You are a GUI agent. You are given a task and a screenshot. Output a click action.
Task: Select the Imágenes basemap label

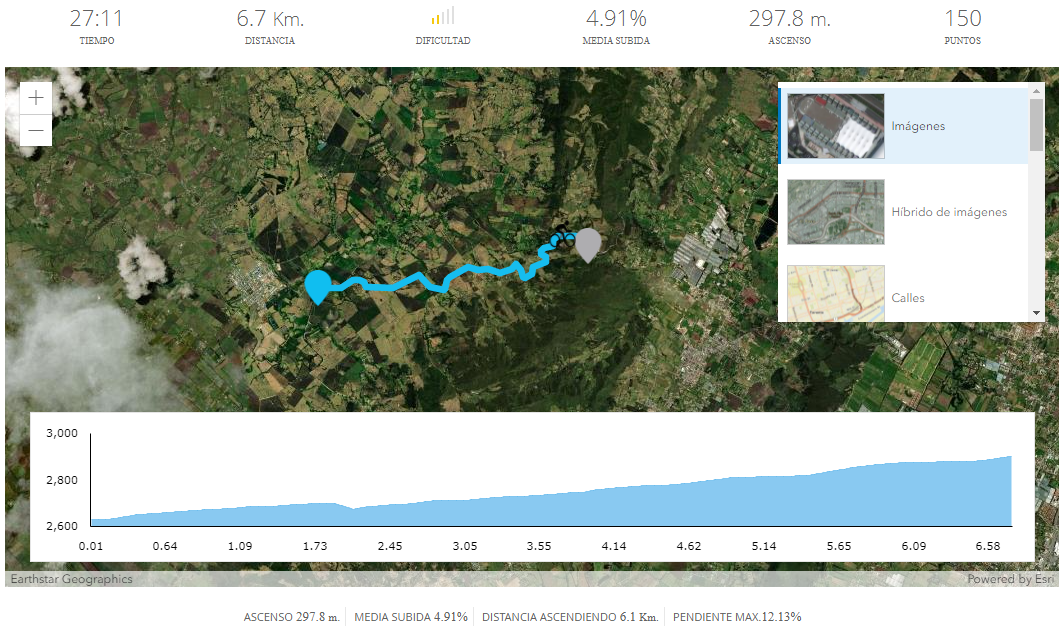[x=918, y=126]
